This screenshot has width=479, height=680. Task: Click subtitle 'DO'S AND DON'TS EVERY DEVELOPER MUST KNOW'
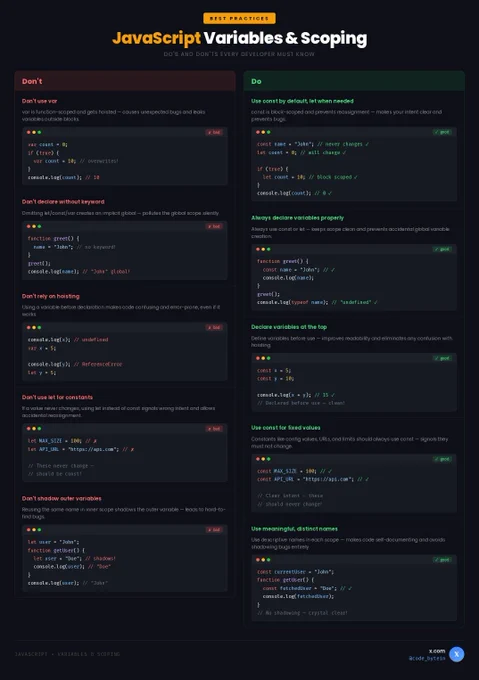239,54
